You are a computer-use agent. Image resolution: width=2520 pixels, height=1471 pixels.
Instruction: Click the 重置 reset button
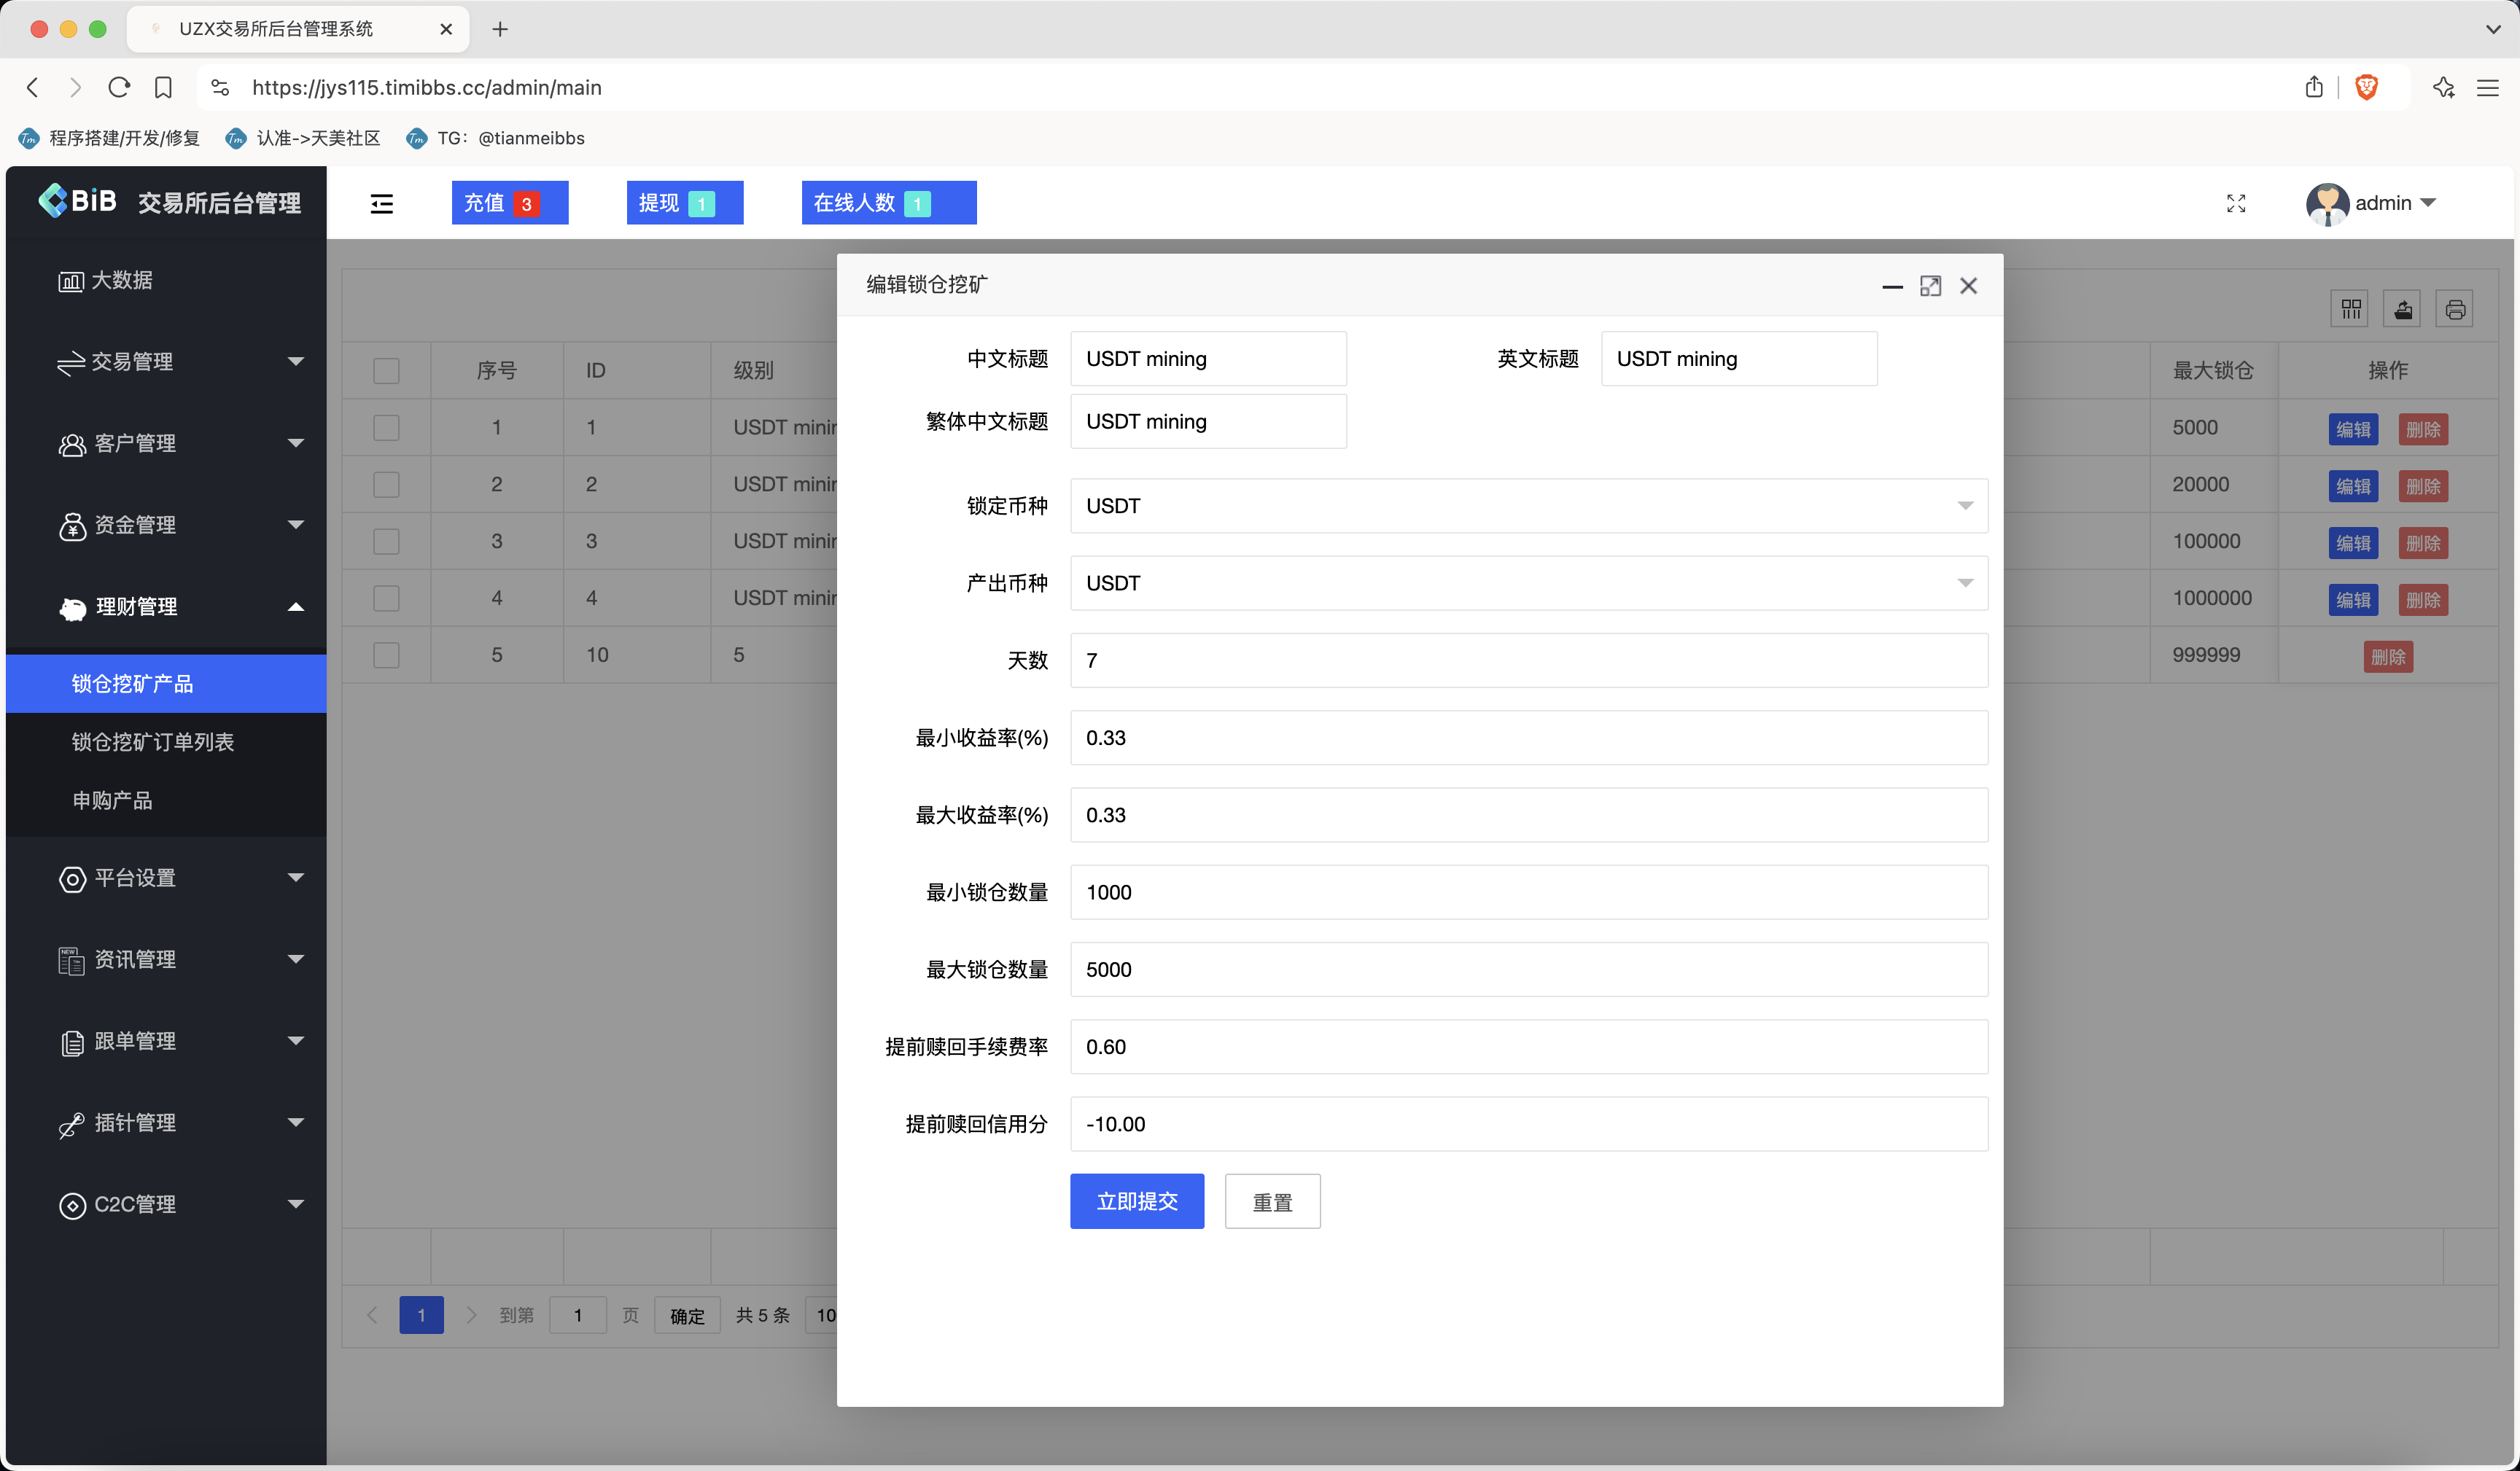(1272, 1201)
